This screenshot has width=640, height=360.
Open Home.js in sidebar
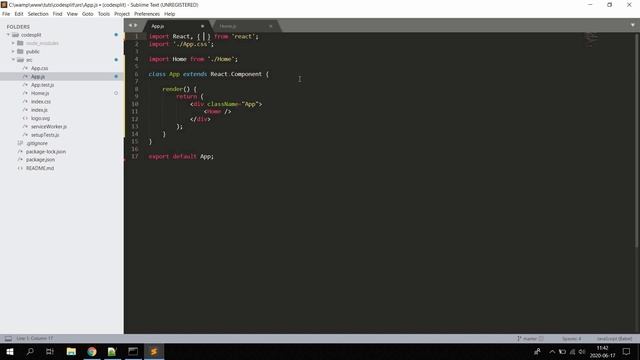click(x=40, y=93)
